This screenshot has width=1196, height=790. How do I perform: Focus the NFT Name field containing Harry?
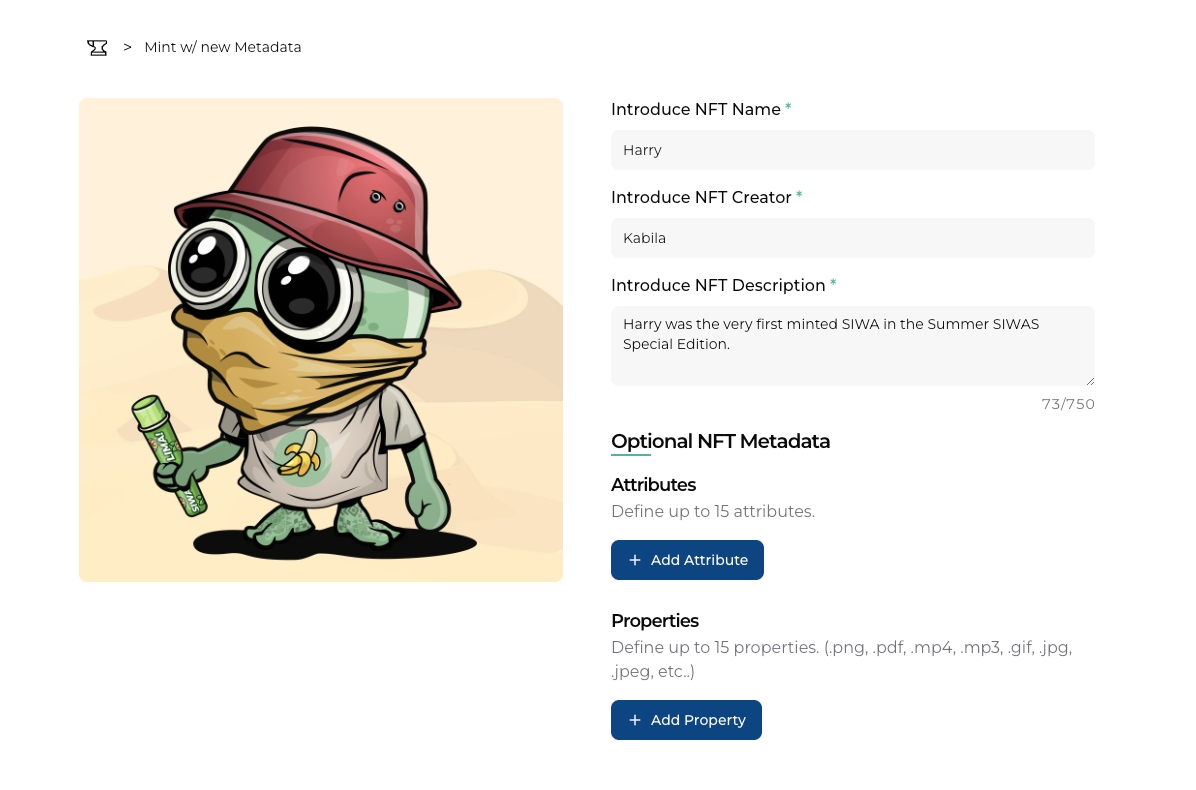852,150
